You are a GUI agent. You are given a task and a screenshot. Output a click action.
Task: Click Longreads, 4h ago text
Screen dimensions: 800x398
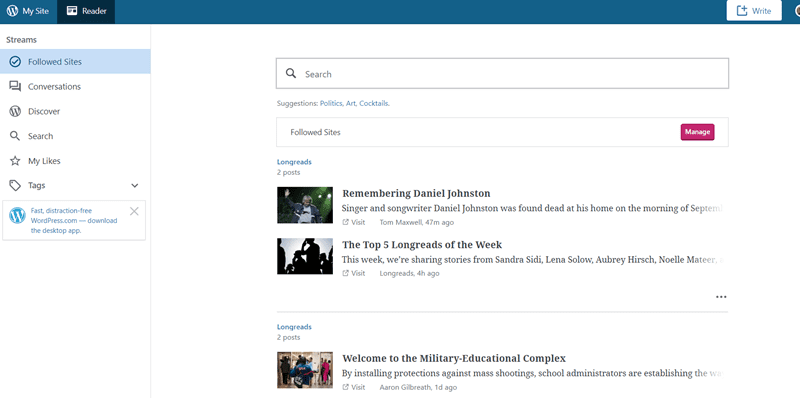410,273
